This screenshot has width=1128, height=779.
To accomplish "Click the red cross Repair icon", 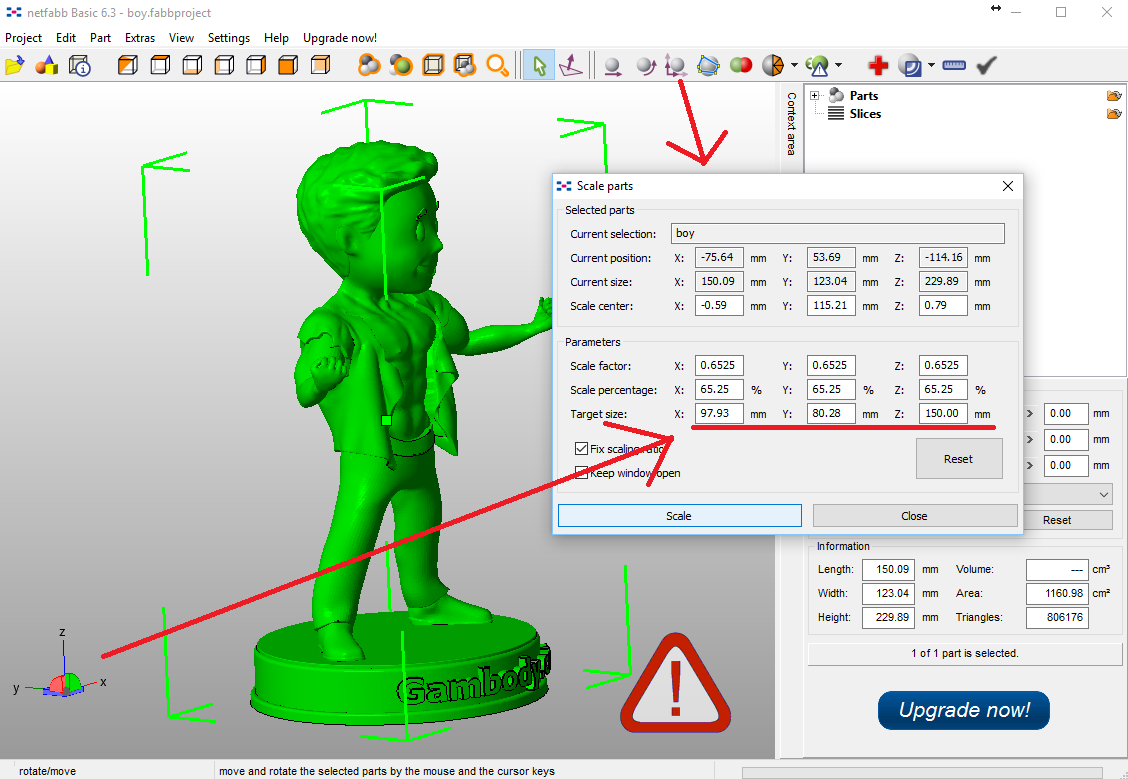I will pos(878,66).
